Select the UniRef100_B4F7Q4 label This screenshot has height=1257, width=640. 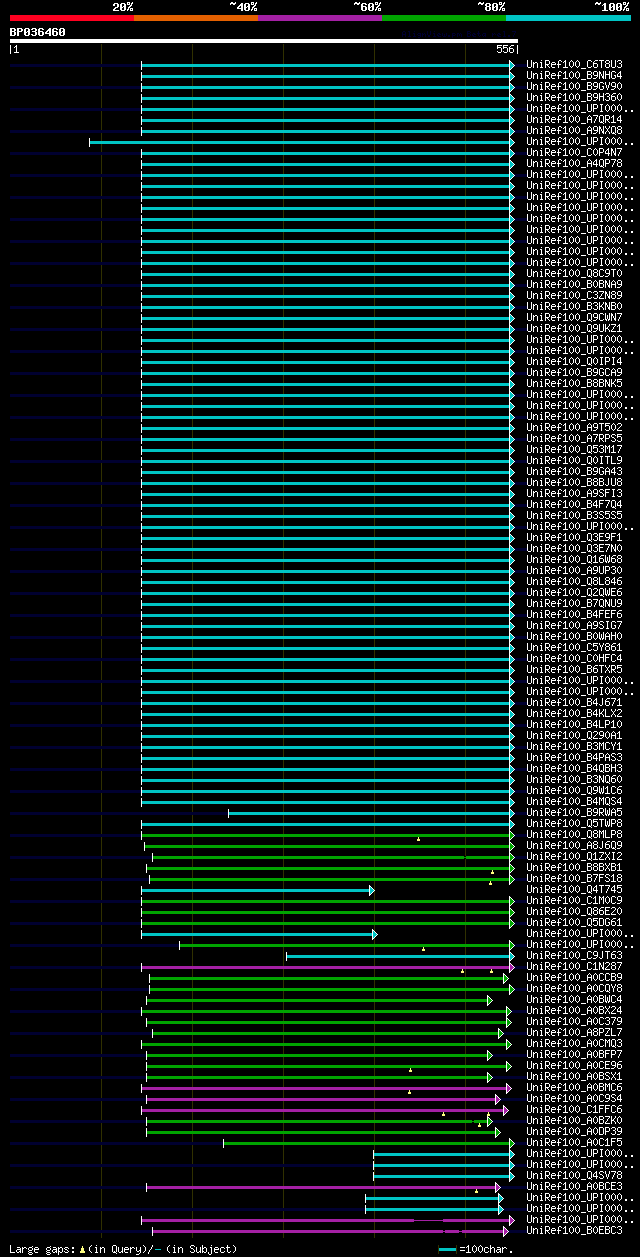(574, 504)
